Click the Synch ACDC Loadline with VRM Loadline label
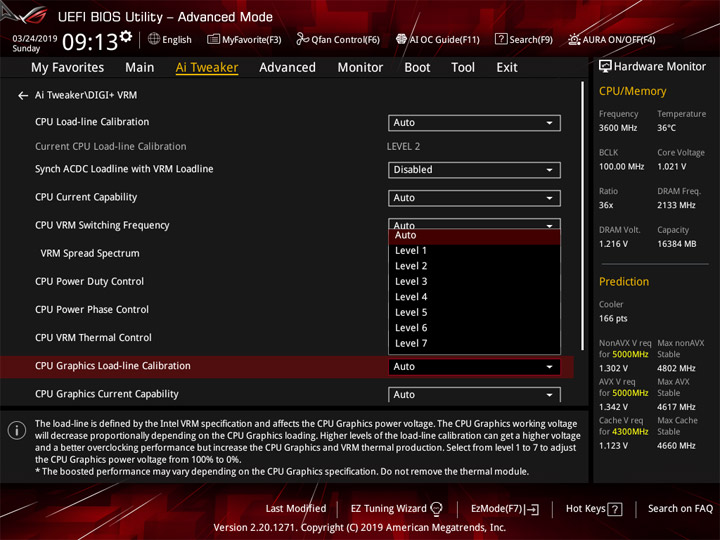Screen dimensions: 720x540 [124, 169]
